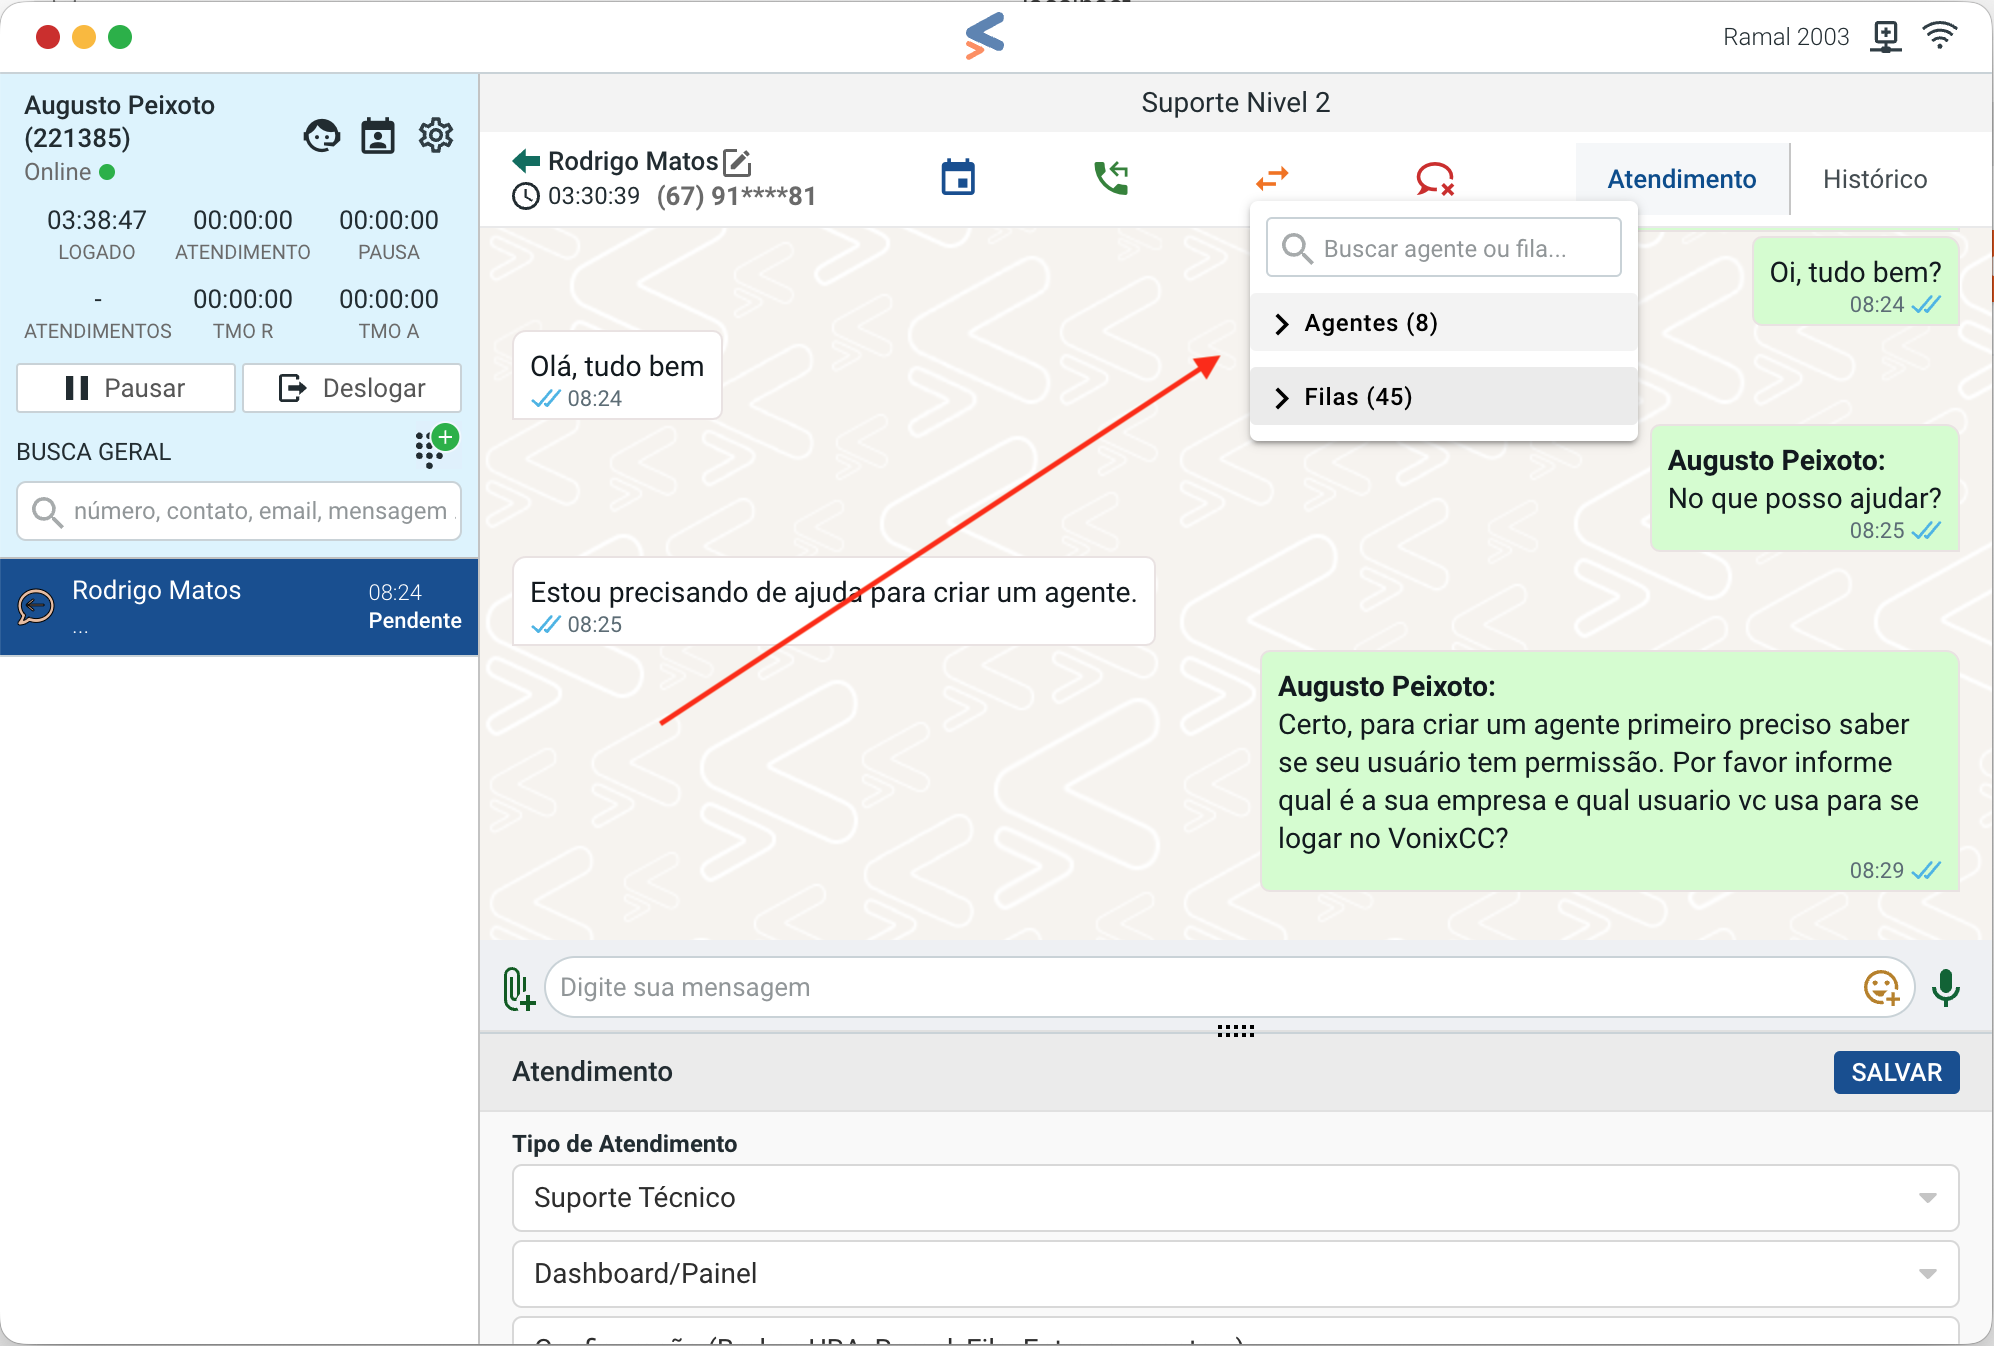The width and height of the screenshot is (1994, 1346).
Task: Open the Dashboard/Painel dropdown
Action: pos(1235,1274)
